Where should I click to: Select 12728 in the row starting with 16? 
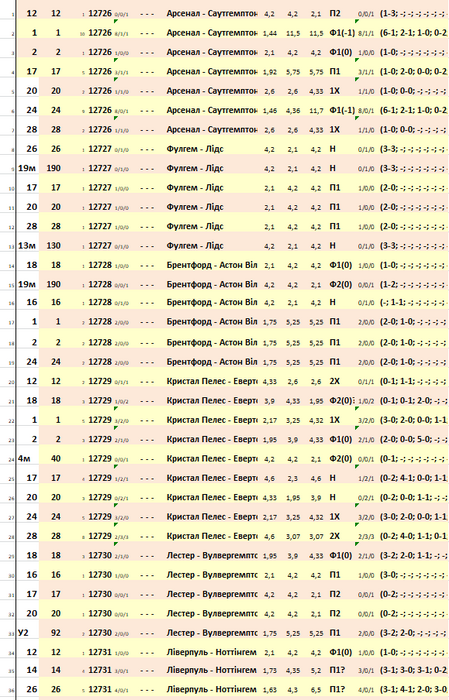(x=100, y=302)
